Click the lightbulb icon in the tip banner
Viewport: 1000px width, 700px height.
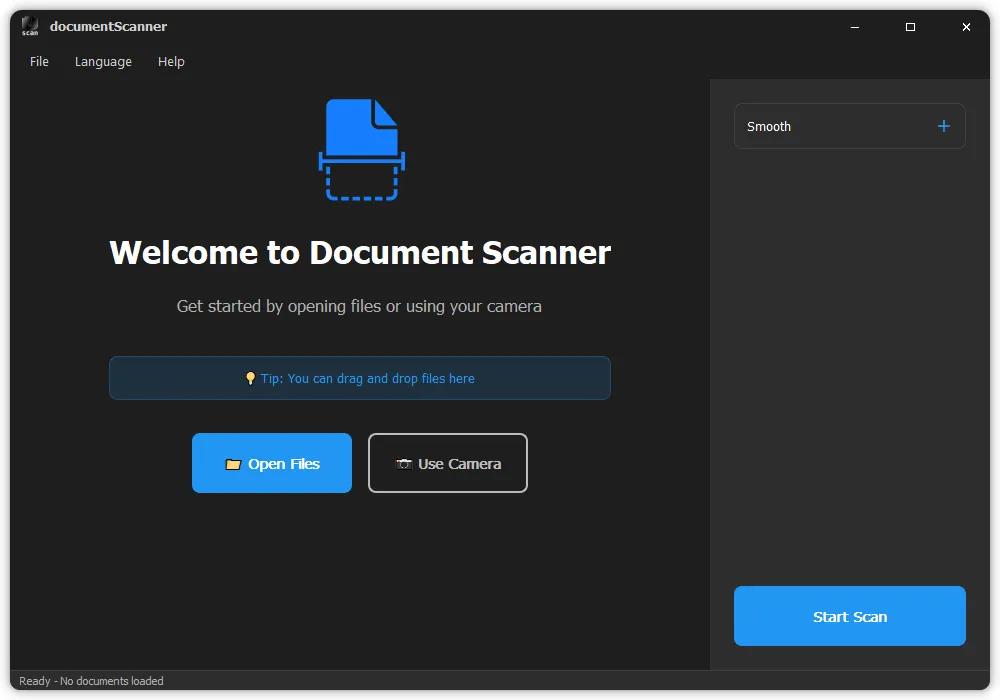[x=251, y=379]
